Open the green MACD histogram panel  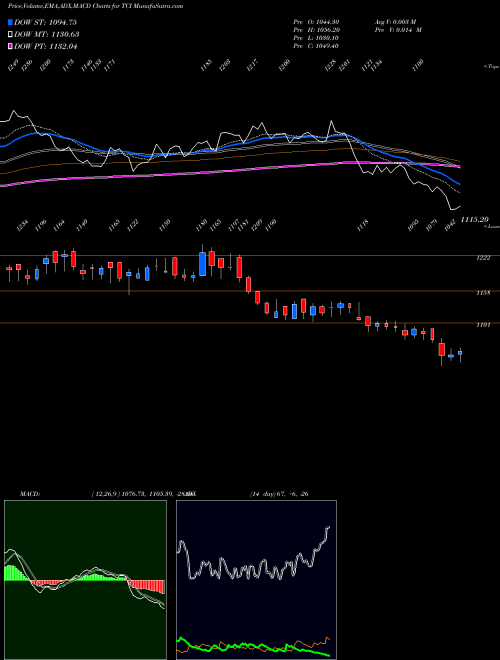[x=85, y=580]
